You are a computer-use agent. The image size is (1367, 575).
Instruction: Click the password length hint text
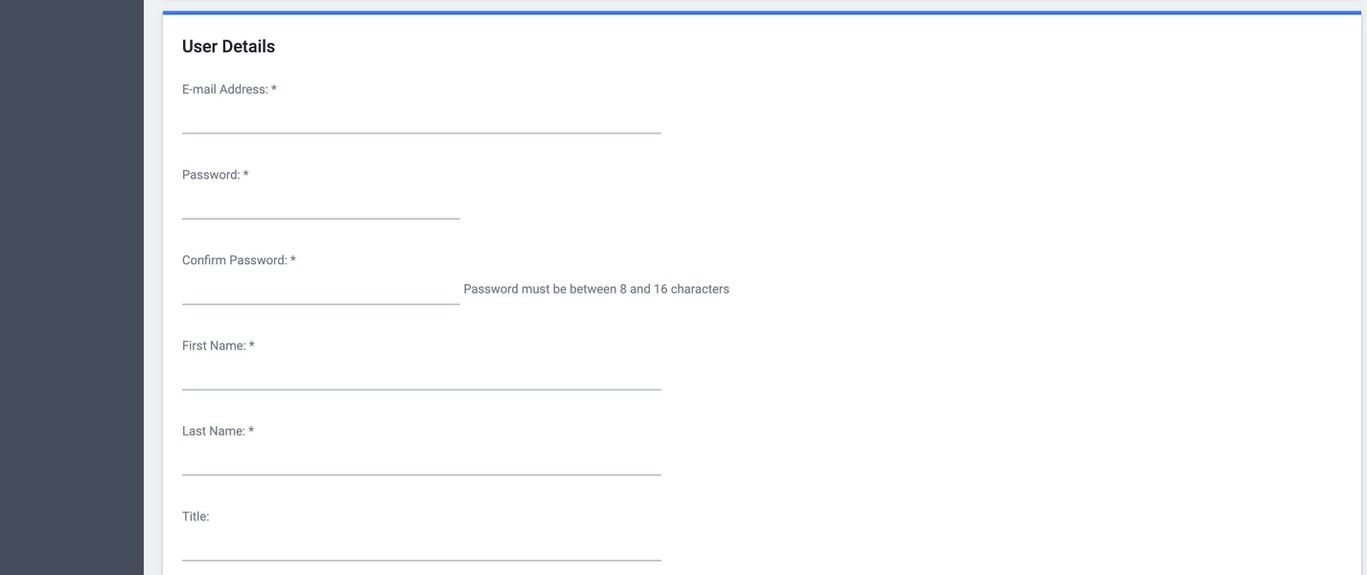click(596, 289)
